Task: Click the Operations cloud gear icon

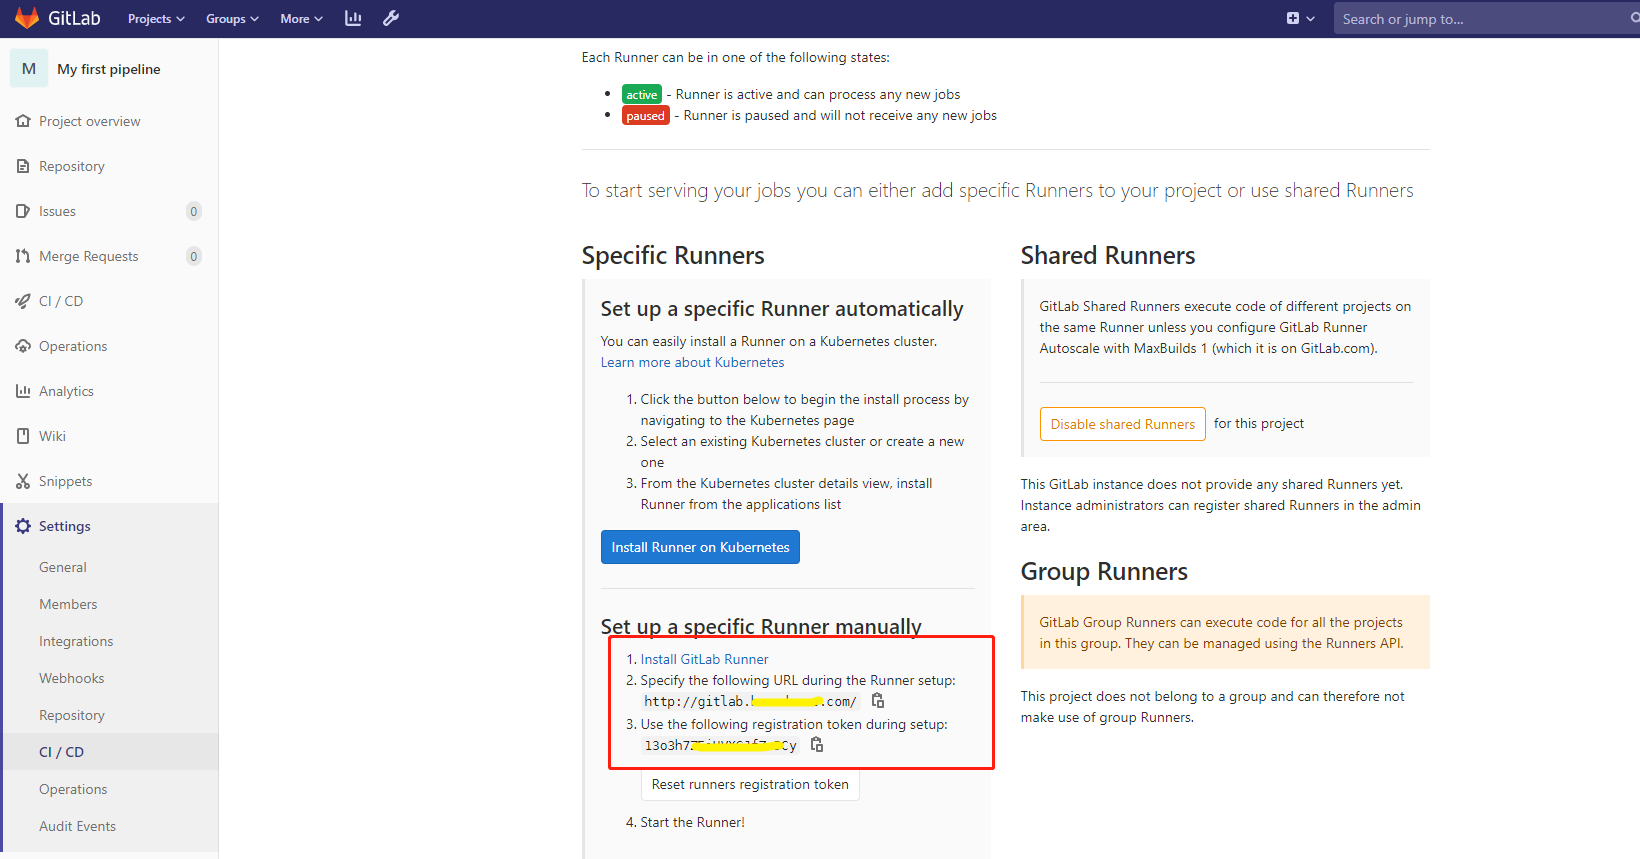Action: click(x=23, y=346)
